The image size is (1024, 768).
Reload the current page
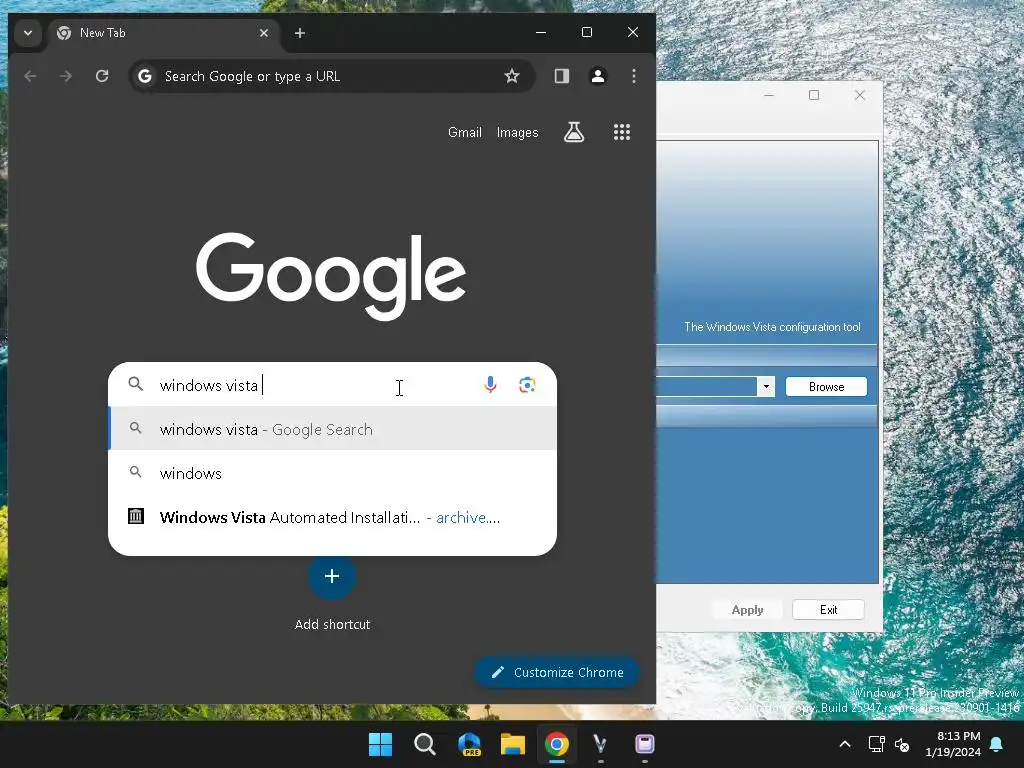click(102, 76)
